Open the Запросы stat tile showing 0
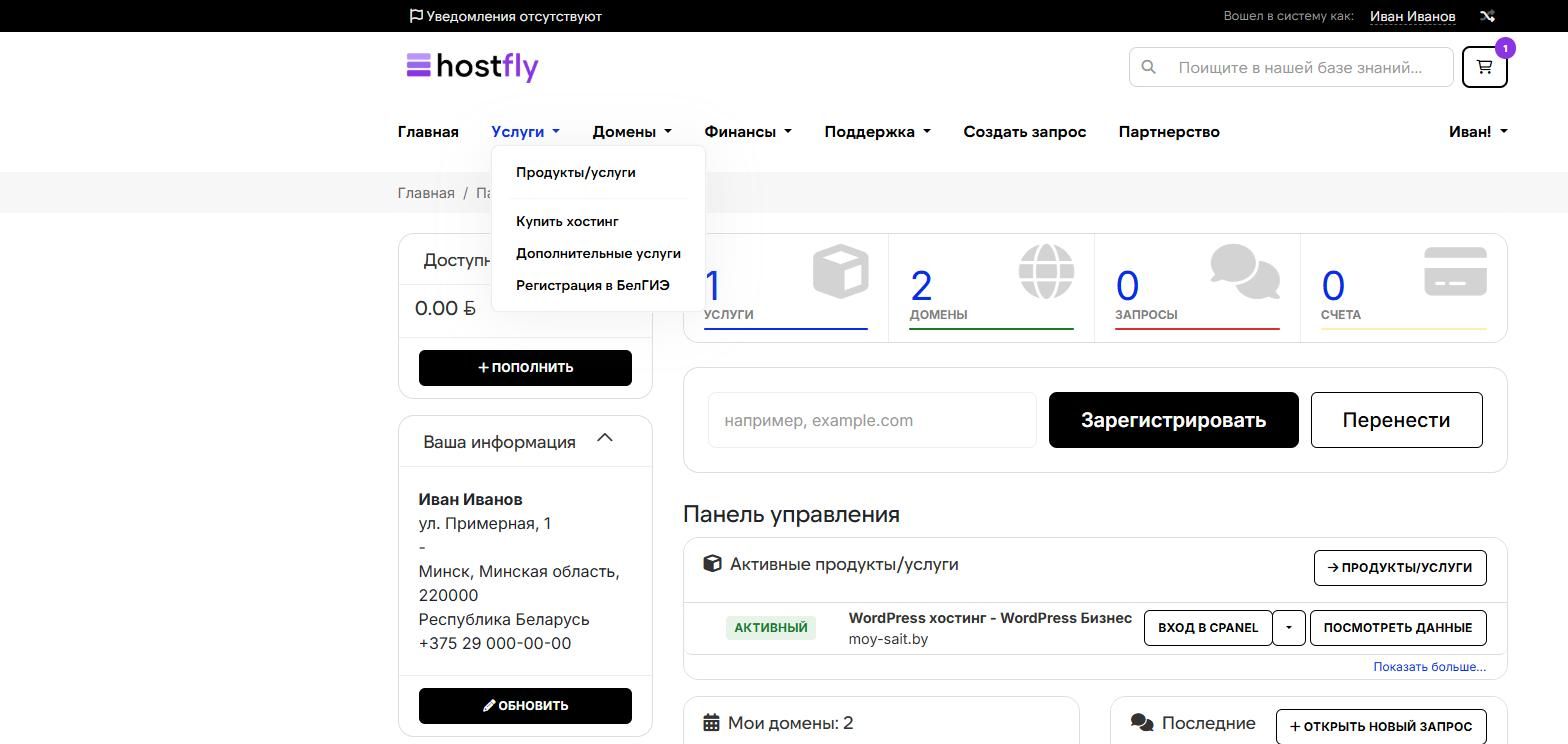This screenshot has width=1568, height=744. coord(1197,288)
